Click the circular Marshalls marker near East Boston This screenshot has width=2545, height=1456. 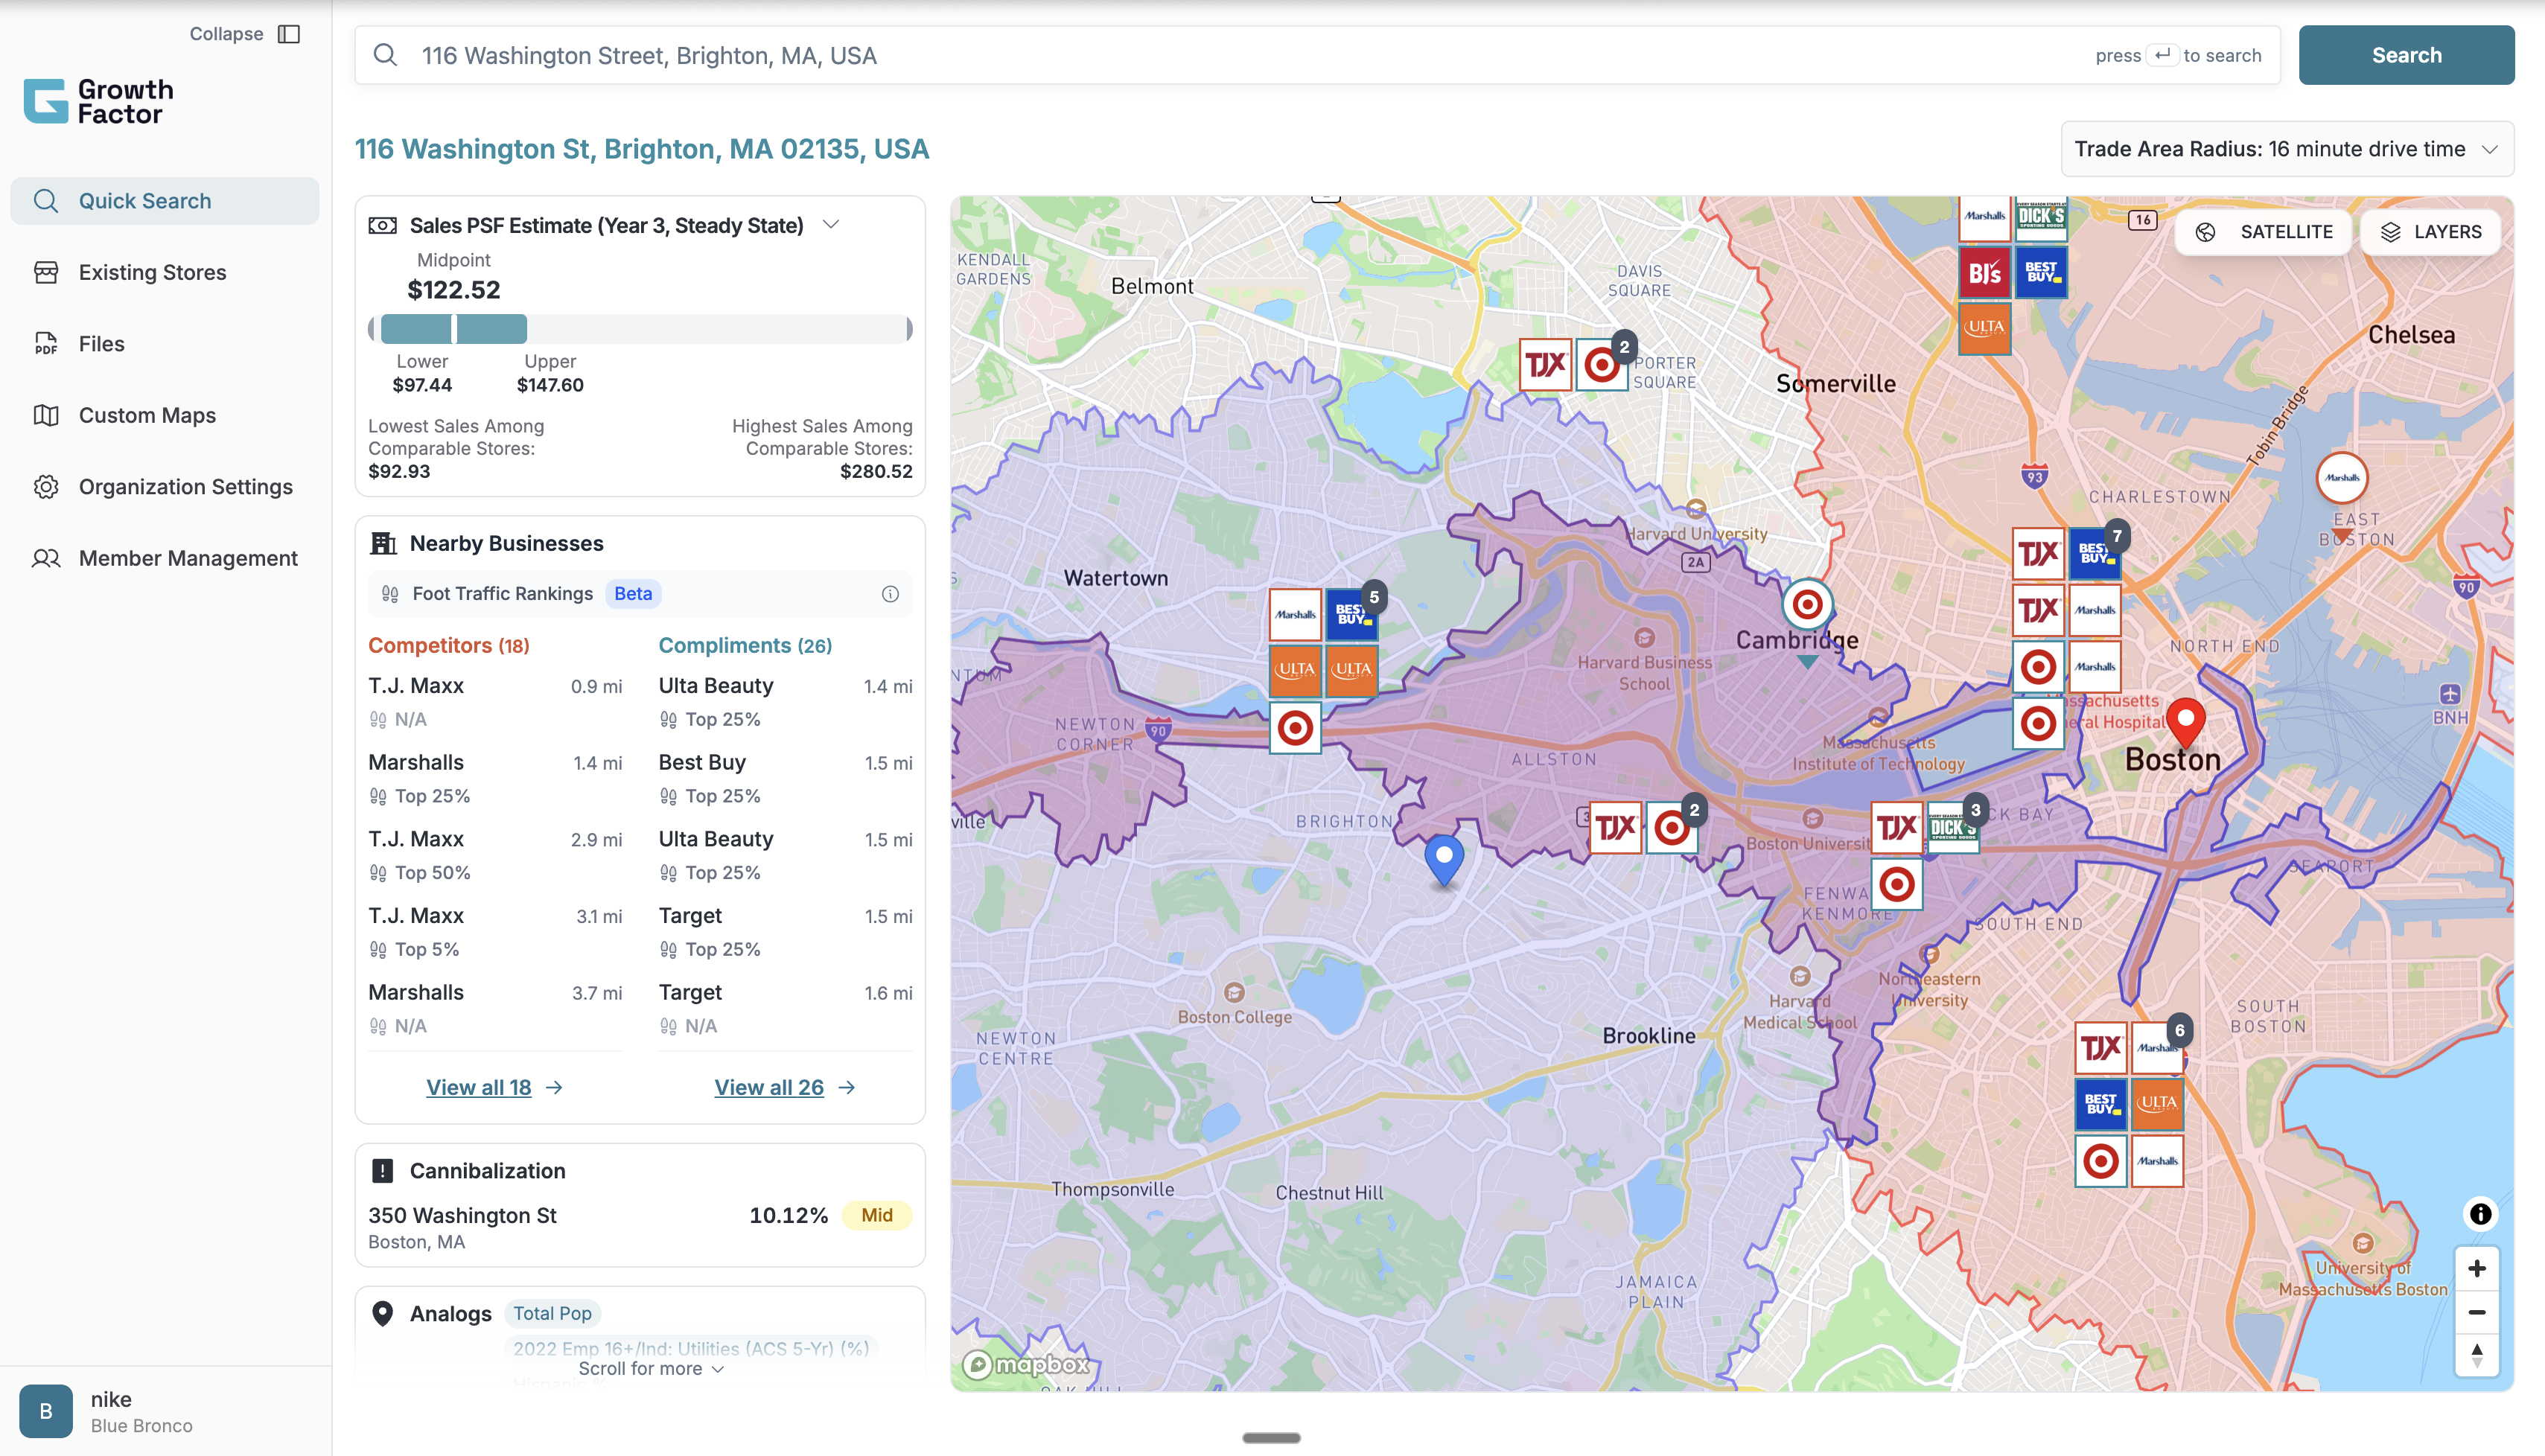tap(2341, 478)
